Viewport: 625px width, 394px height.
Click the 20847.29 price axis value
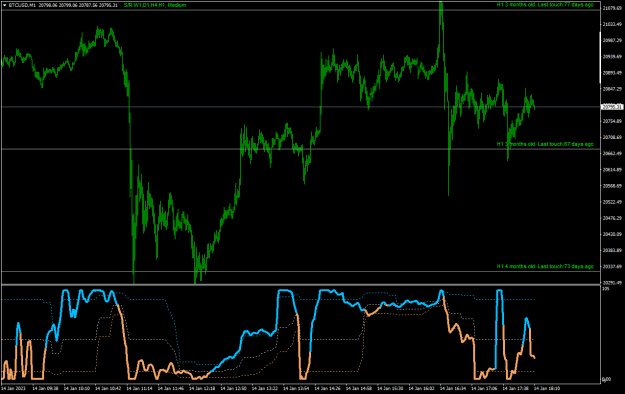[612, 89]
